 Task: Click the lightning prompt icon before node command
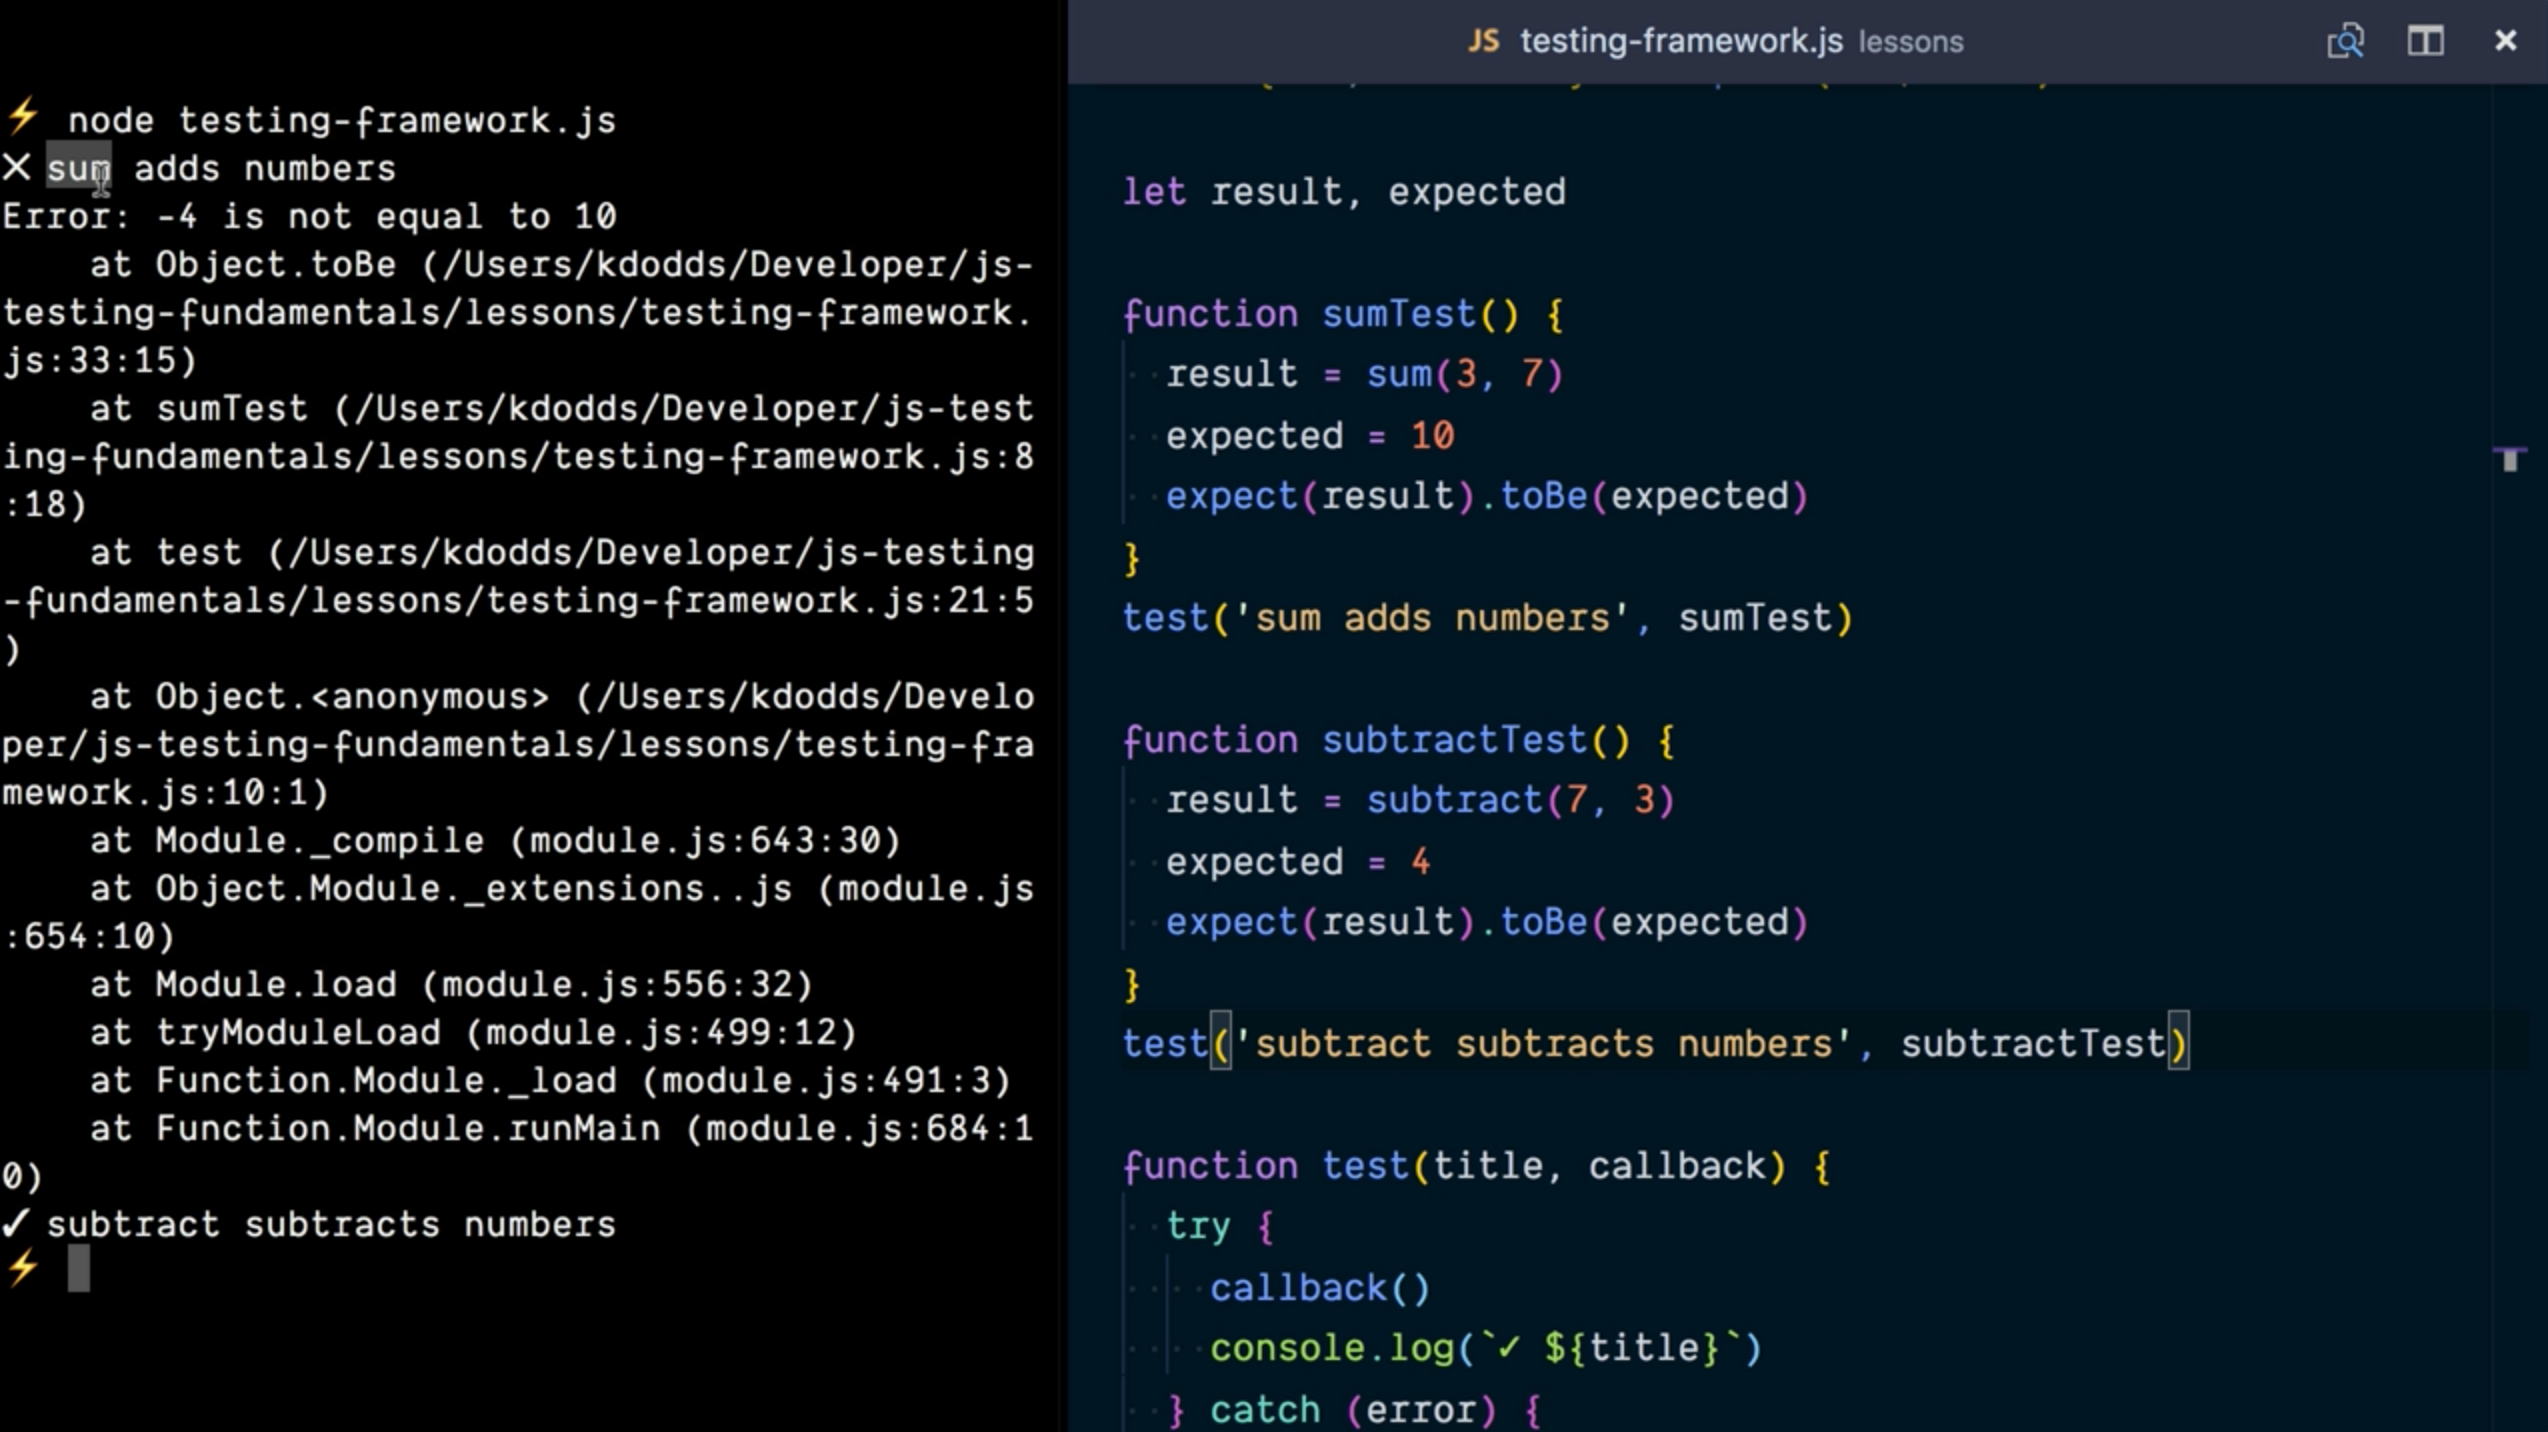(x=23, y=117)
